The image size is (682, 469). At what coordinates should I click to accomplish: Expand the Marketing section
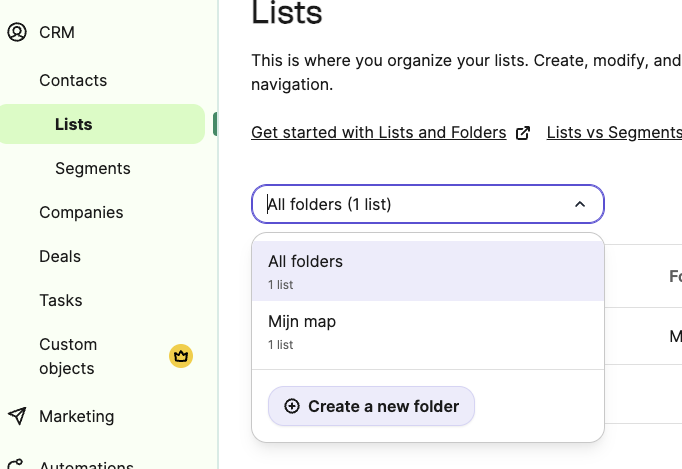[x=77, y=416]
